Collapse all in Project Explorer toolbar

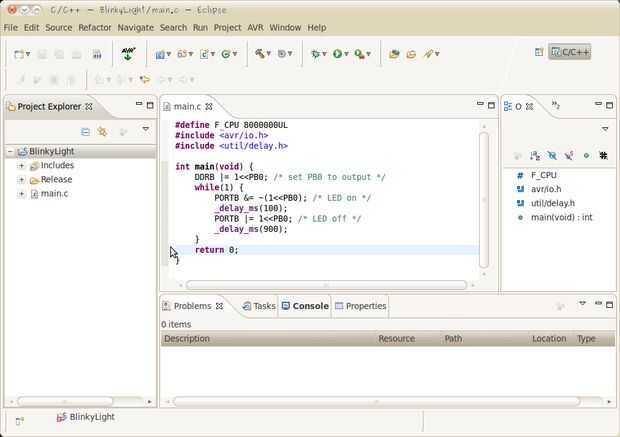pyautogui.click(x=85, y=131)
